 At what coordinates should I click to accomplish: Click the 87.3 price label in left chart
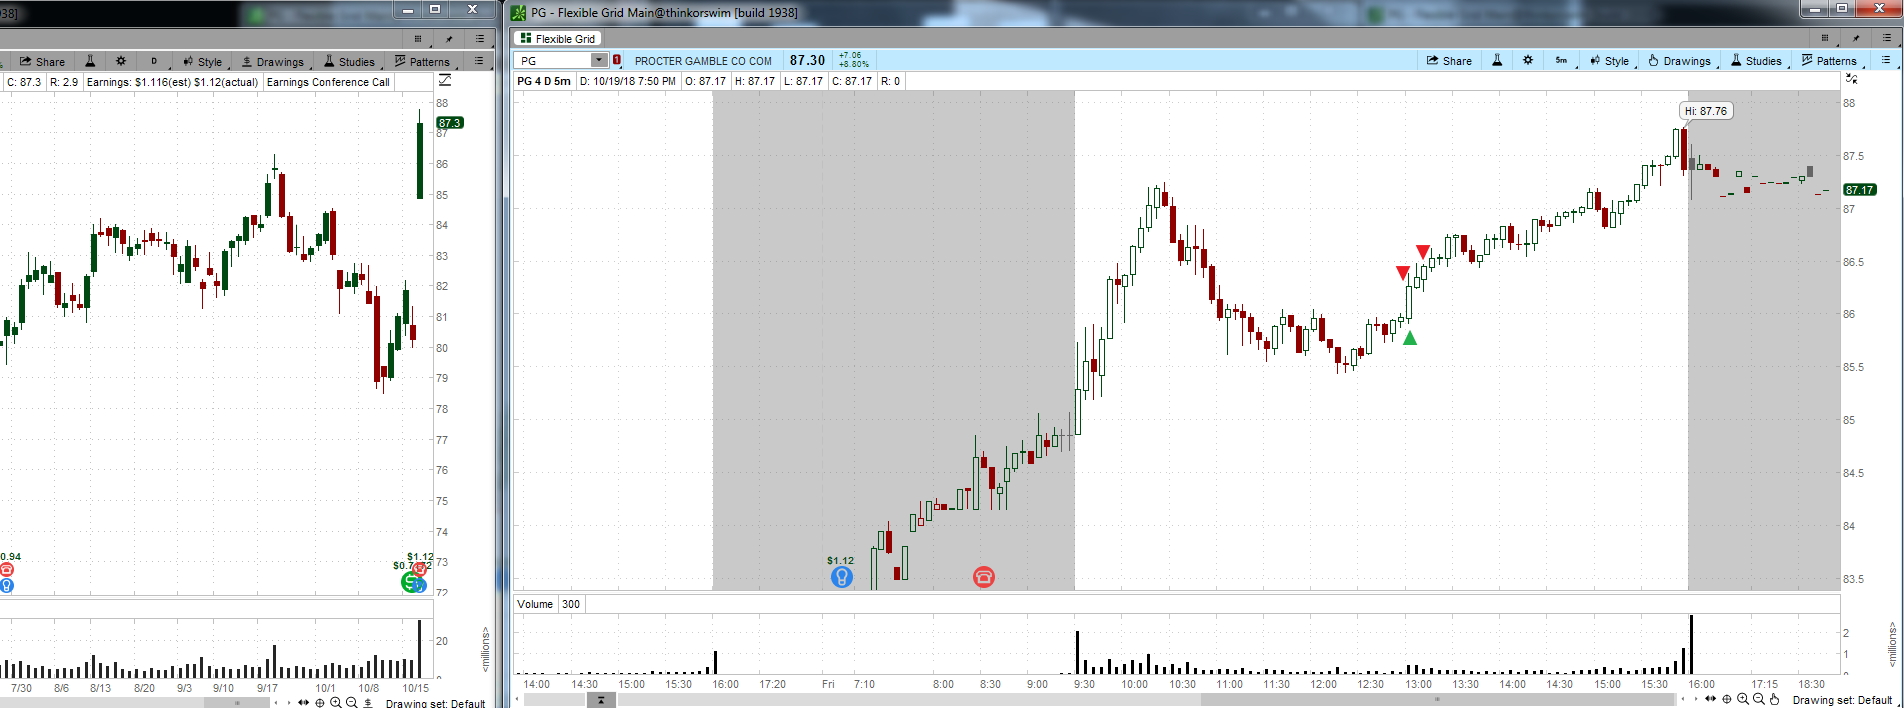(450, 123)
